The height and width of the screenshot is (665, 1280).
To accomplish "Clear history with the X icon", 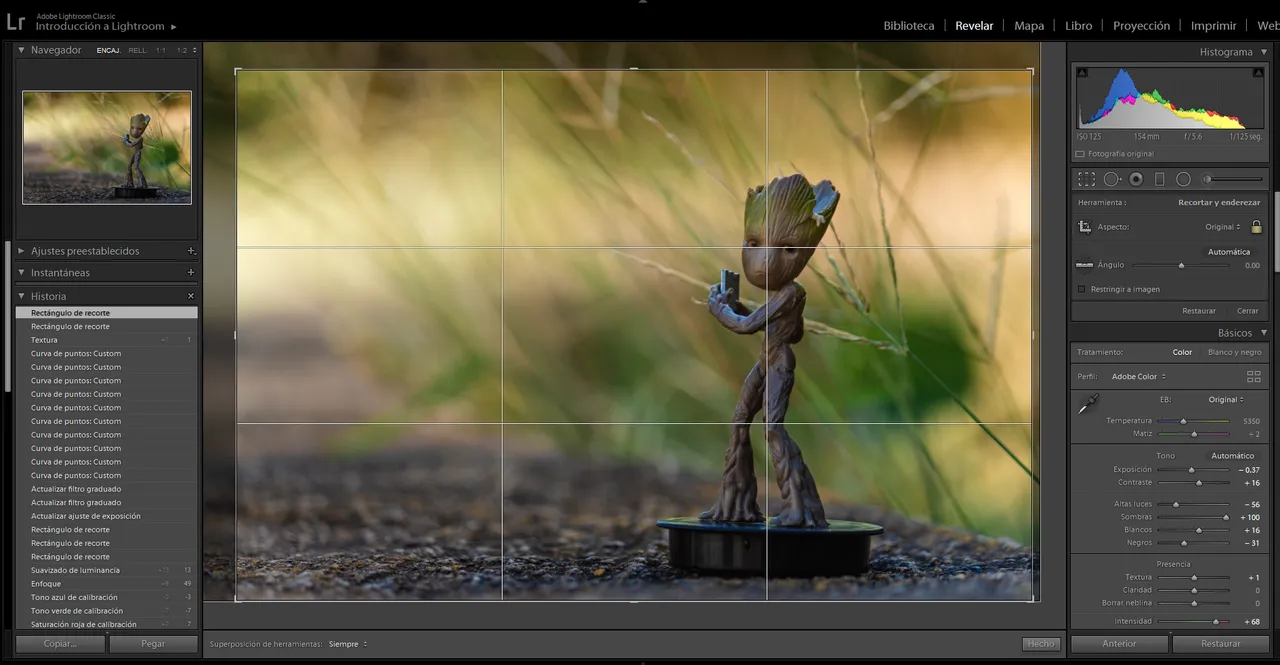I will tap(191, 296).
